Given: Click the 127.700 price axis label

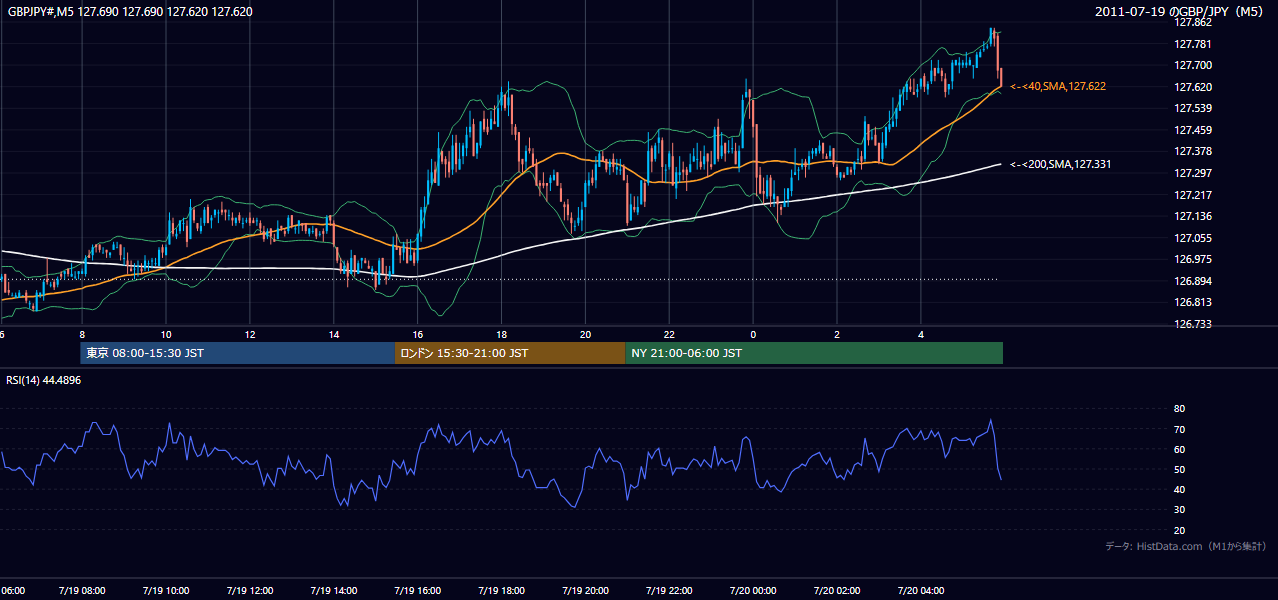Looking at the screenshot, I should pyautogui.click(x=1194, y=65).
